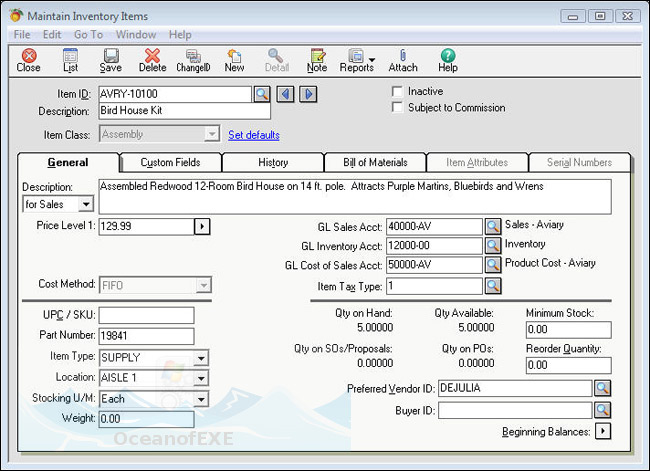The width and height of the screenshot is (650, 471).
Task: Click the Item ID lookup magnifier
Action: coord(261,94)
